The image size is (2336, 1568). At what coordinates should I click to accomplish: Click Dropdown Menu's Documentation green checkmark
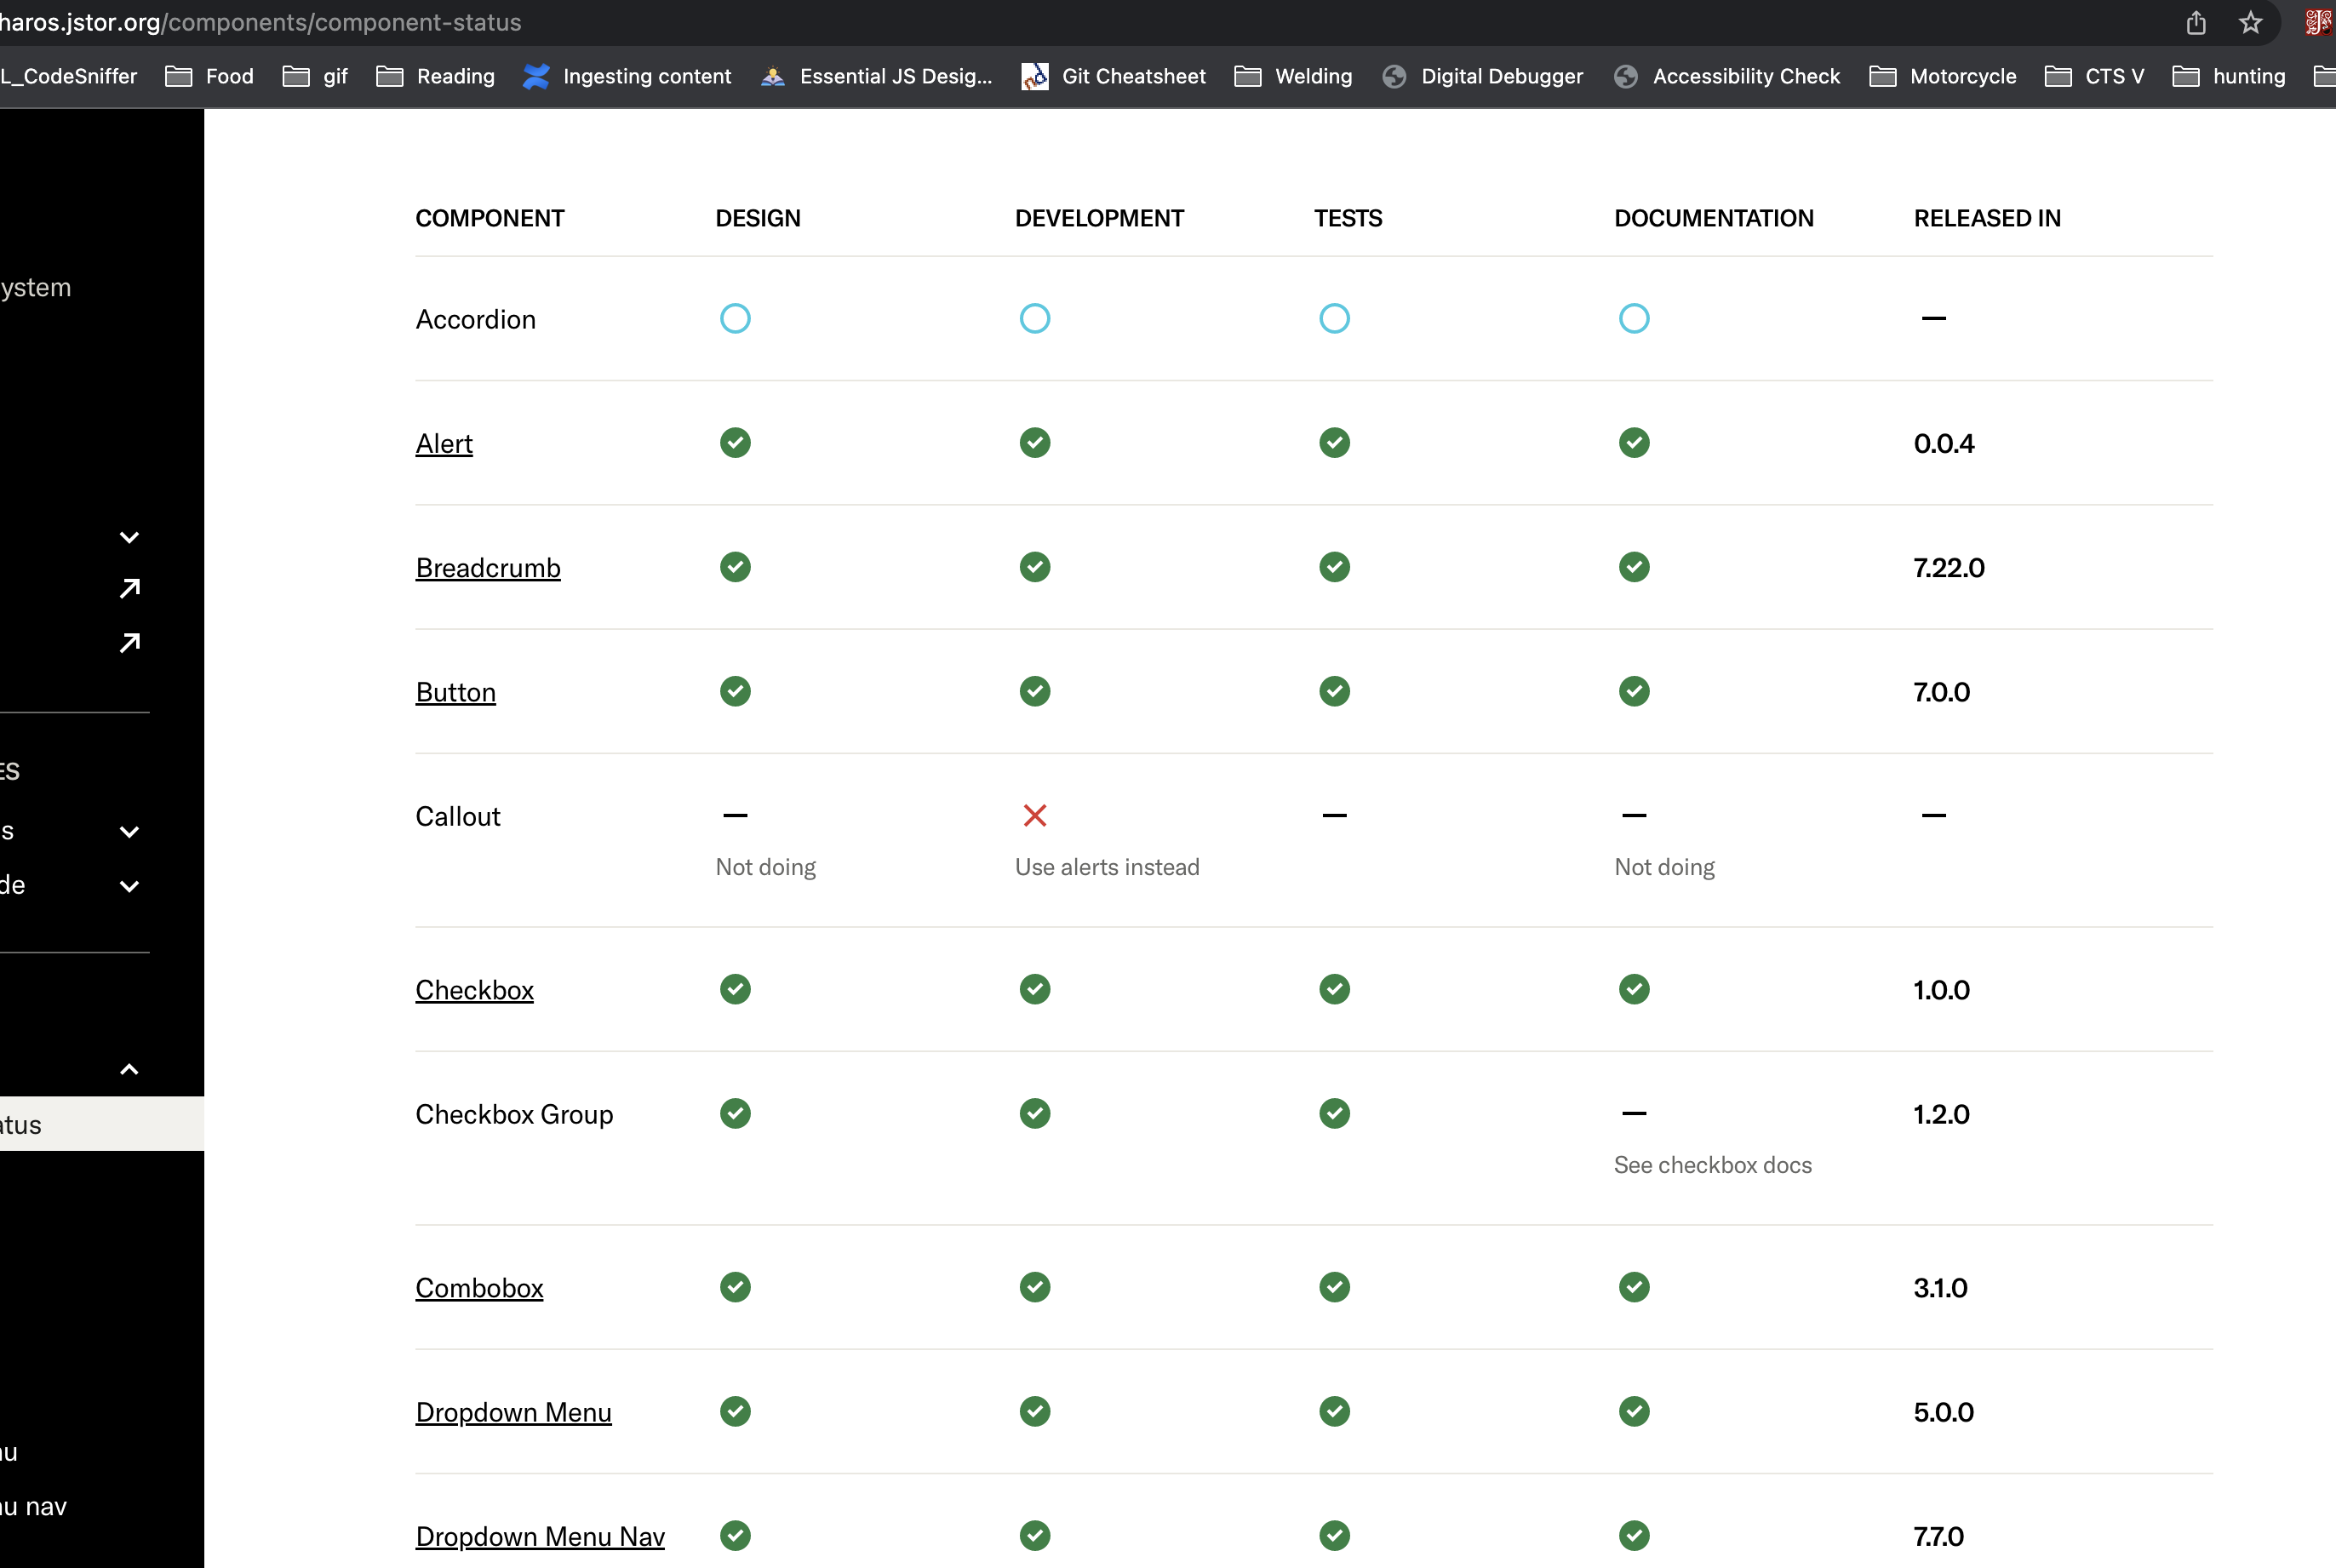pos(1634,1411)
